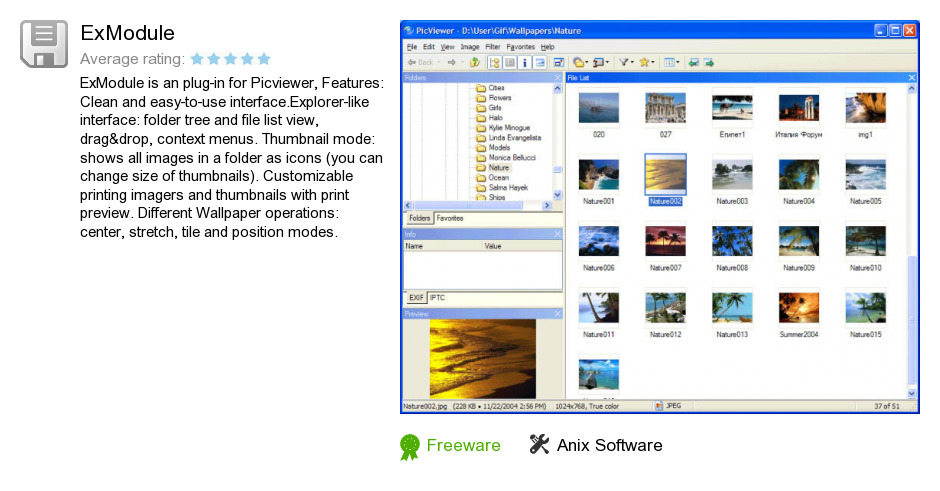Toggle the file list panel toolbar icon
Viewport: 940px width, 491px height.
[510, 62]
